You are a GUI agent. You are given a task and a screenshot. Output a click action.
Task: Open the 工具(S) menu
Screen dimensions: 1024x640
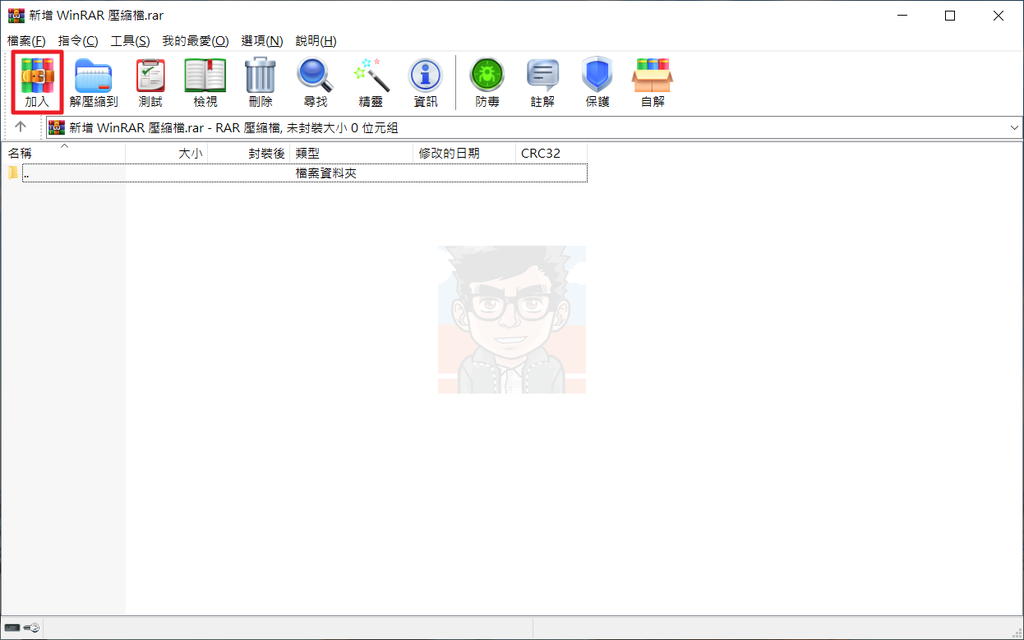(x=130, y=40)
